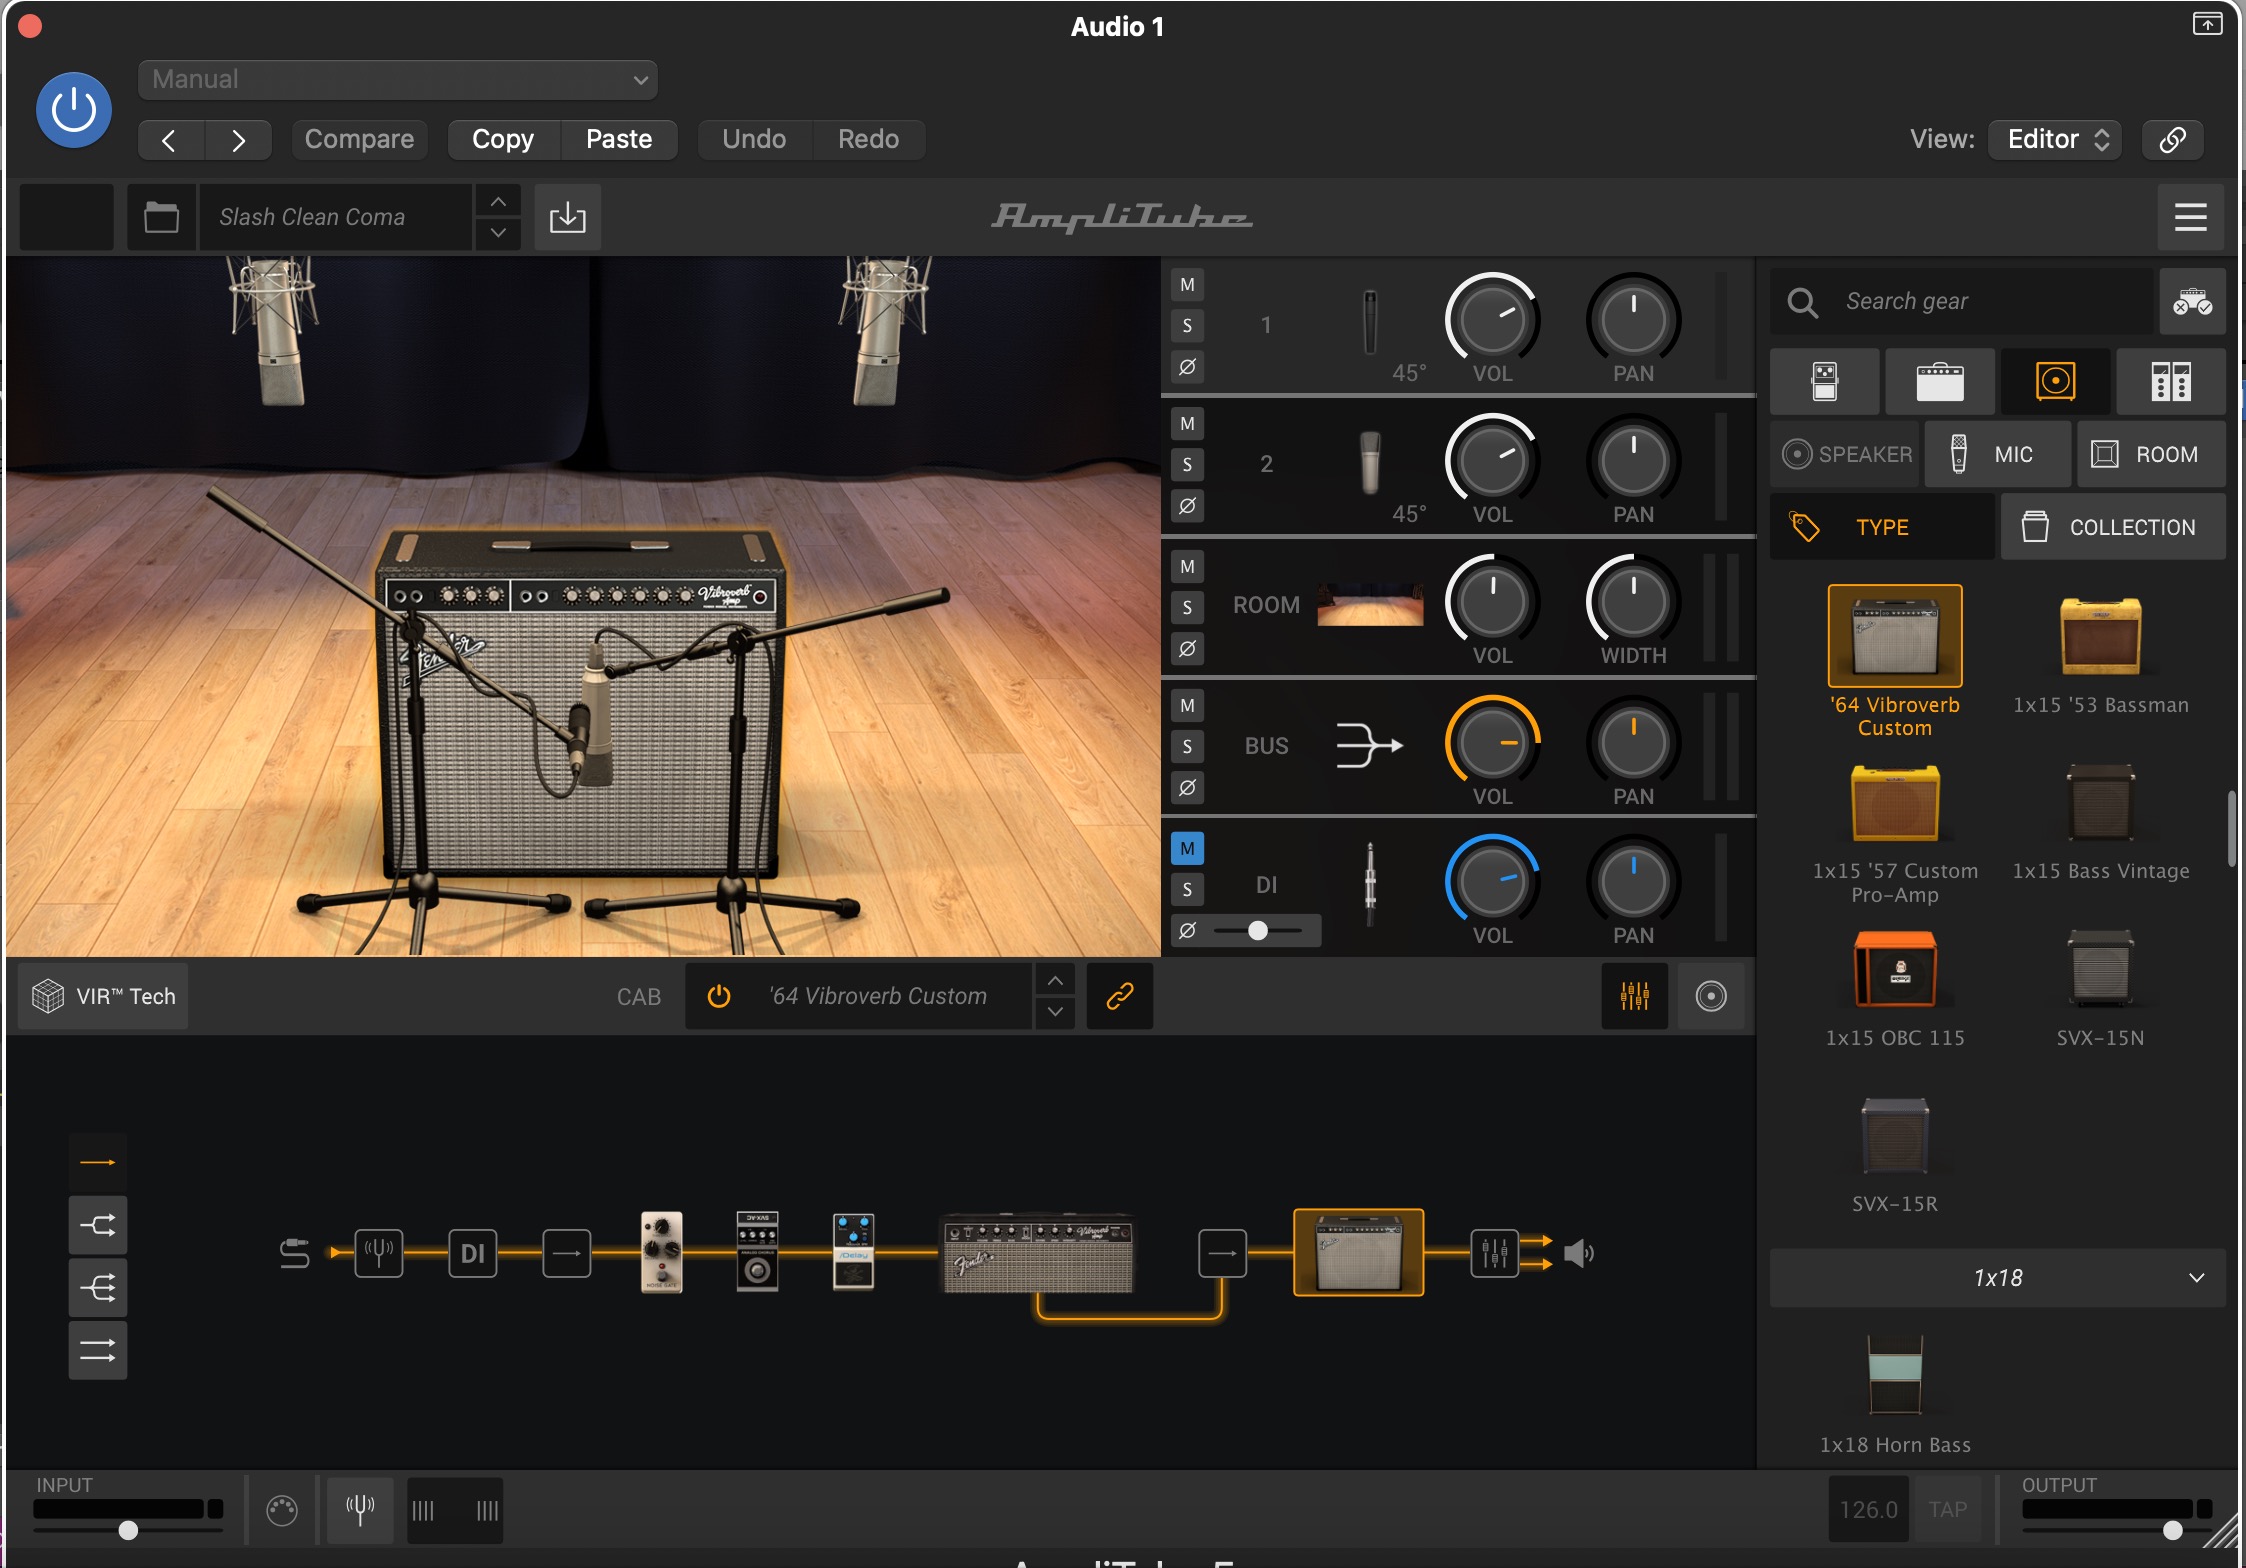Step to previous preset with up arrow
2246x1568 pixels.
point(498,202)
